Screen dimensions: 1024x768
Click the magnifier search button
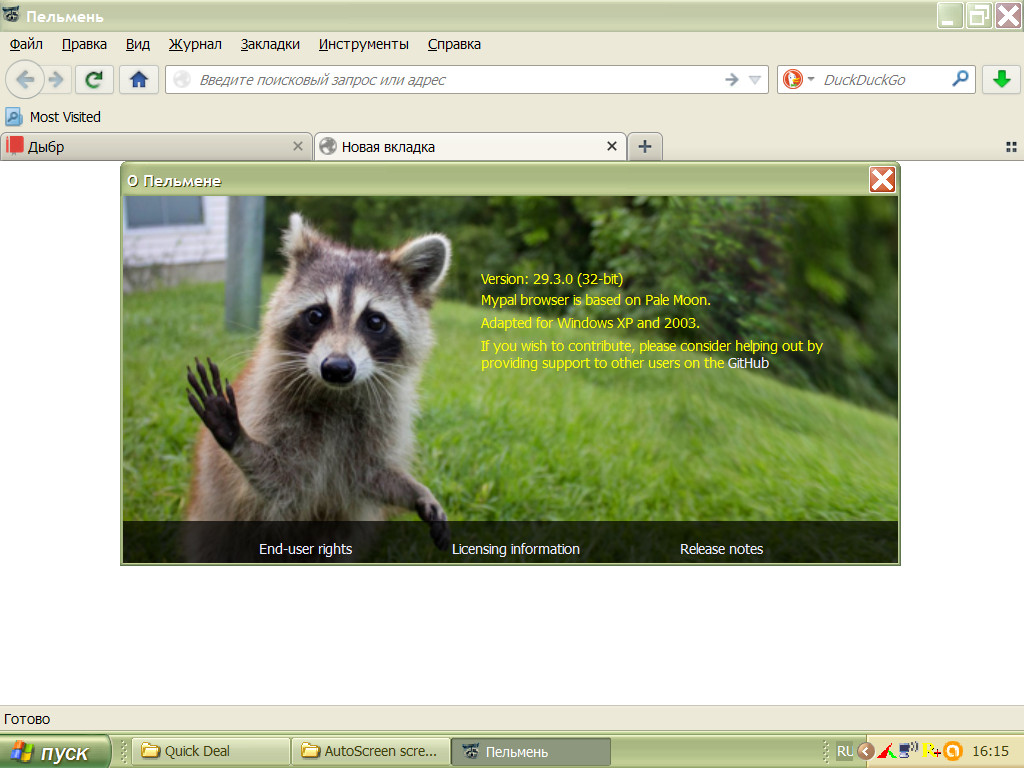pyautogui.click(x=960, y=79)
